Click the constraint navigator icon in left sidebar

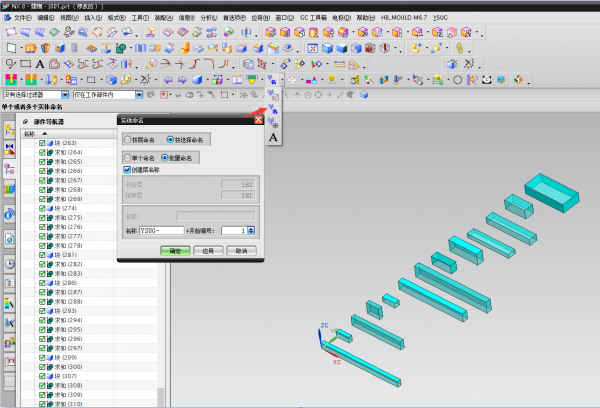pos(9,147)
